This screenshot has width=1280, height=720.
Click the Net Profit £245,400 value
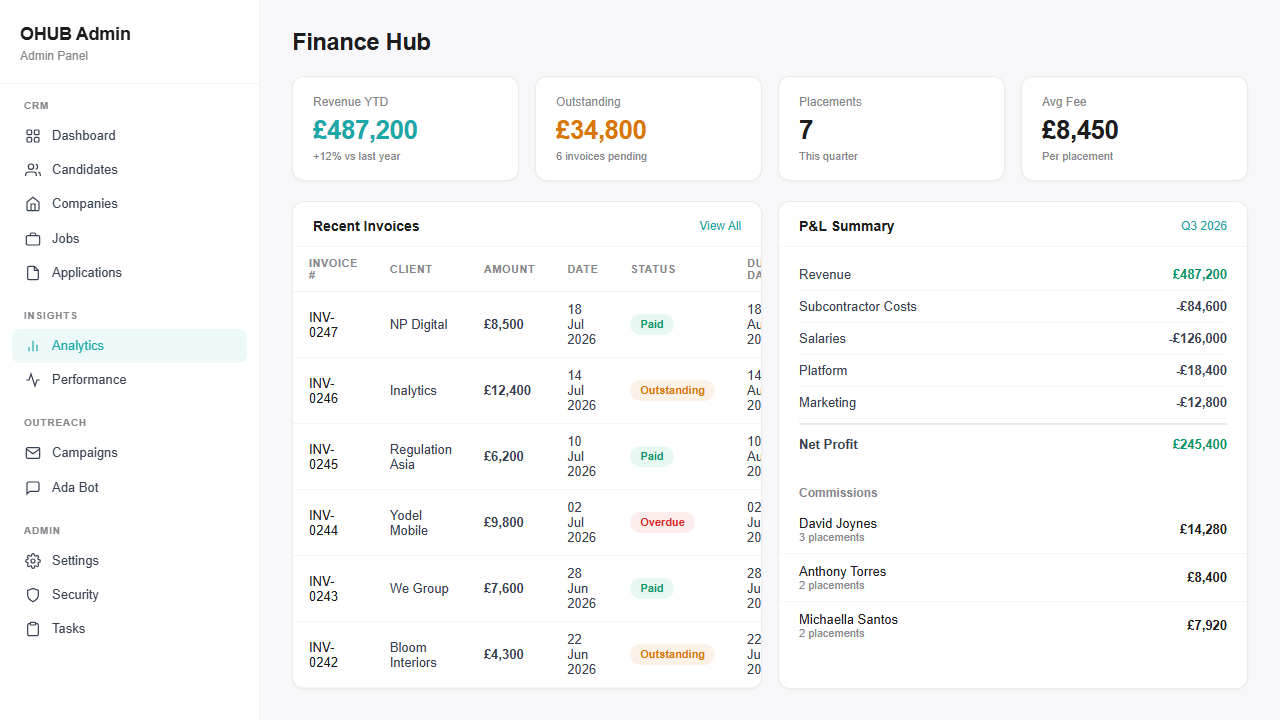[1200, 445]
